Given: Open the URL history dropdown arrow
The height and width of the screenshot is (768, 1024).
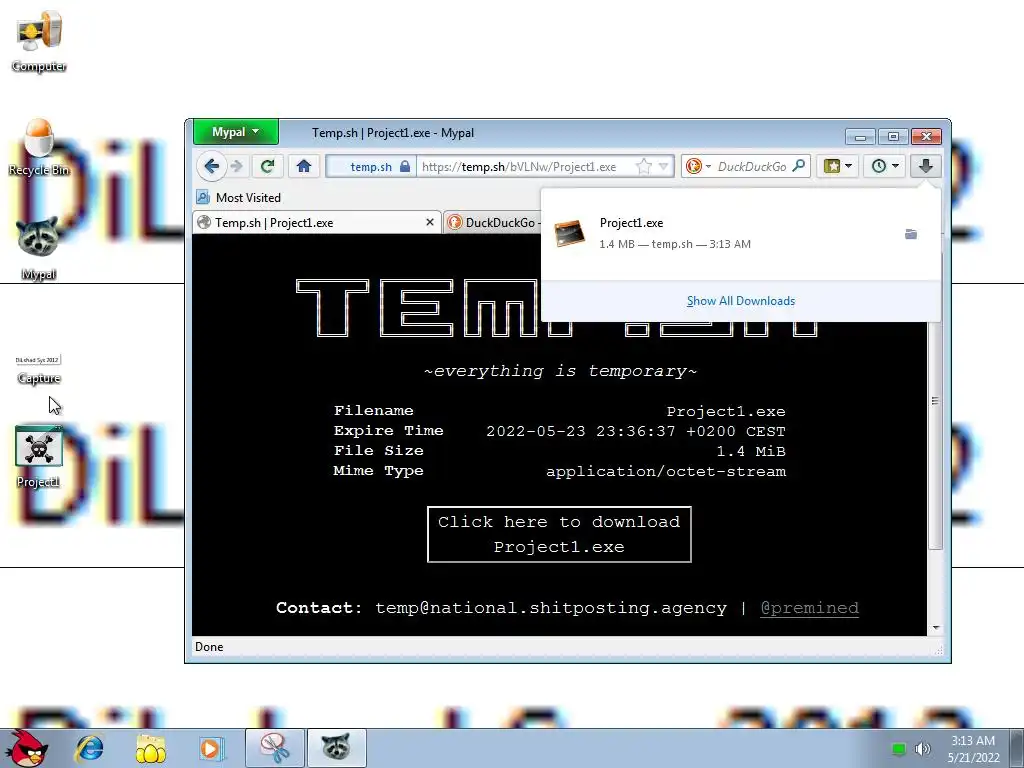Looking at the screenshot, I should pos(664,167).
